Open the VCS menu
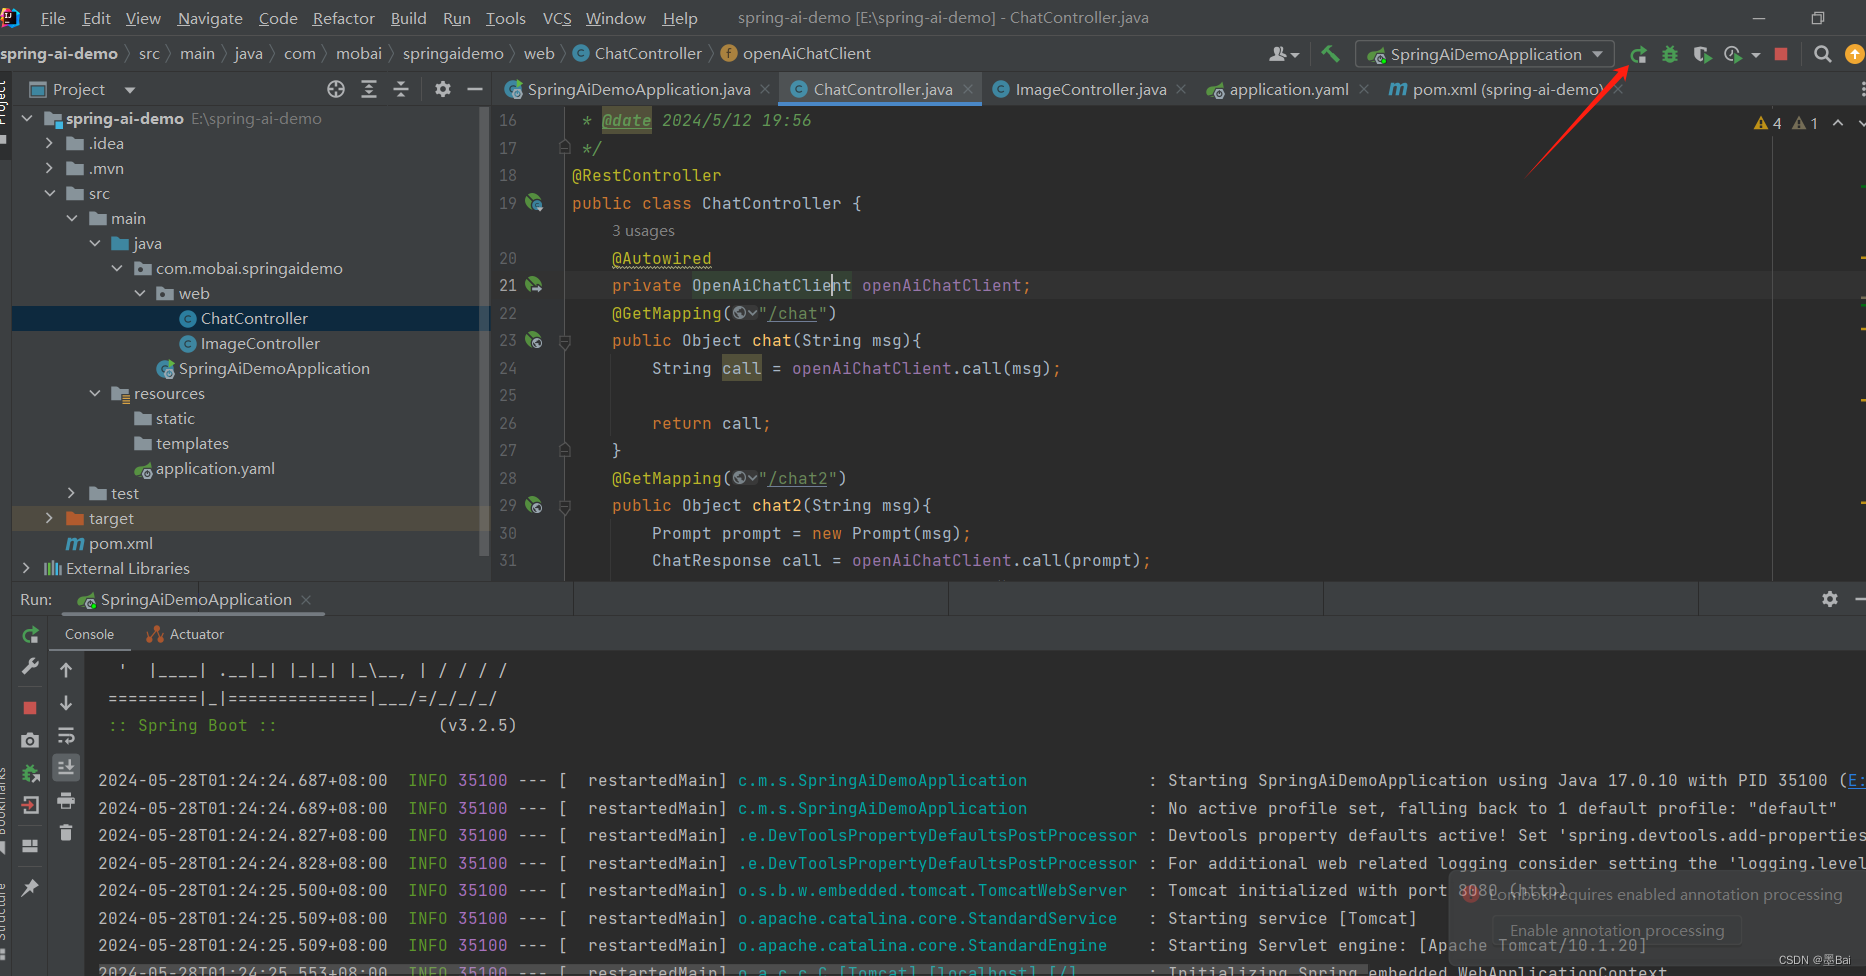The image size is (1866, 976). tap(557, 18)
